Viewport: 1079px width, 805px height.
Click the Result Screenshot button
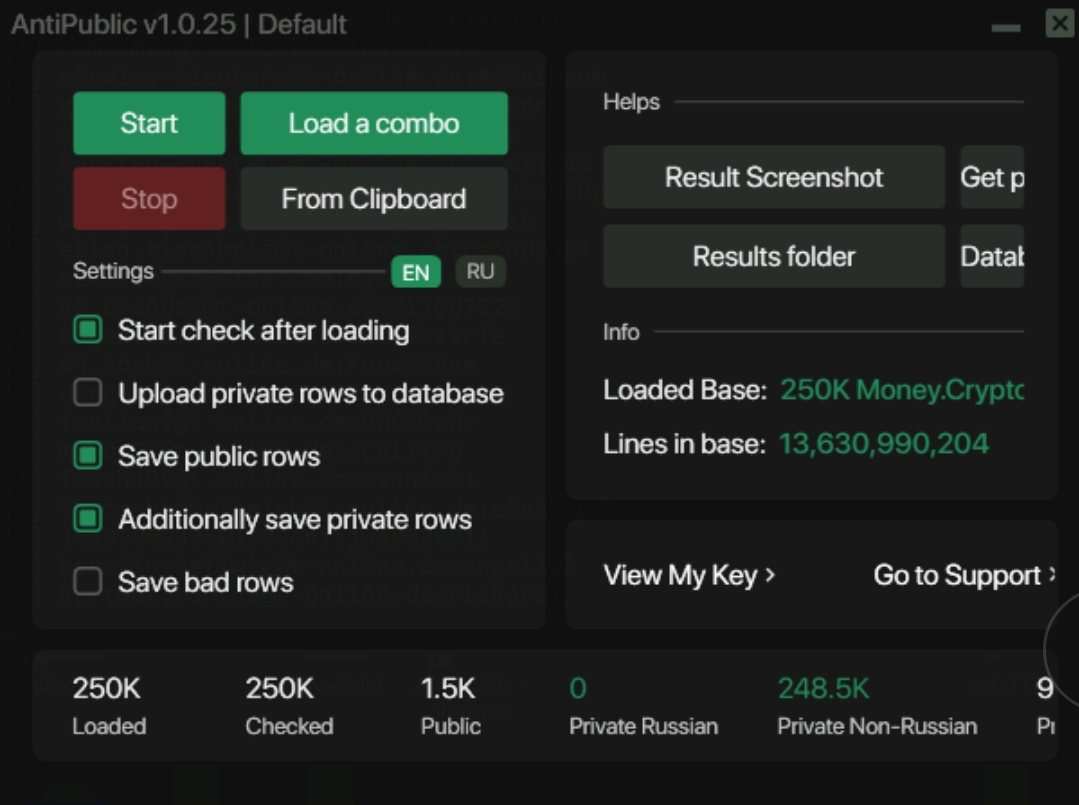coord(773,178)
